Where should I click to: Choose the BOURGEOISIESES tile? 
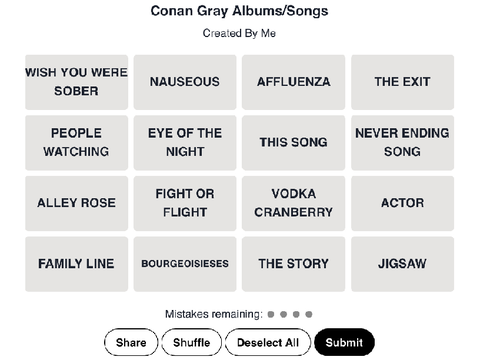(x=185, y=264)
